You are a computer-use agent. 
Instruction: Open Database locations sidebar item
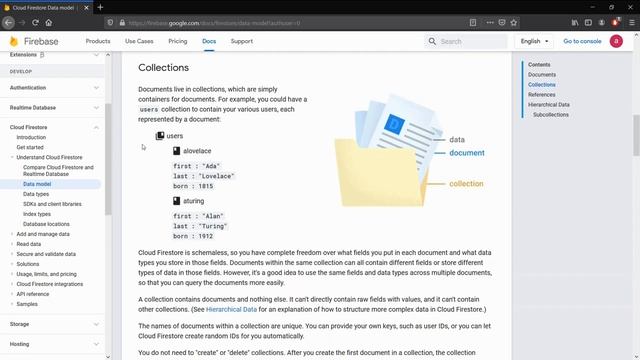(46, 224)
